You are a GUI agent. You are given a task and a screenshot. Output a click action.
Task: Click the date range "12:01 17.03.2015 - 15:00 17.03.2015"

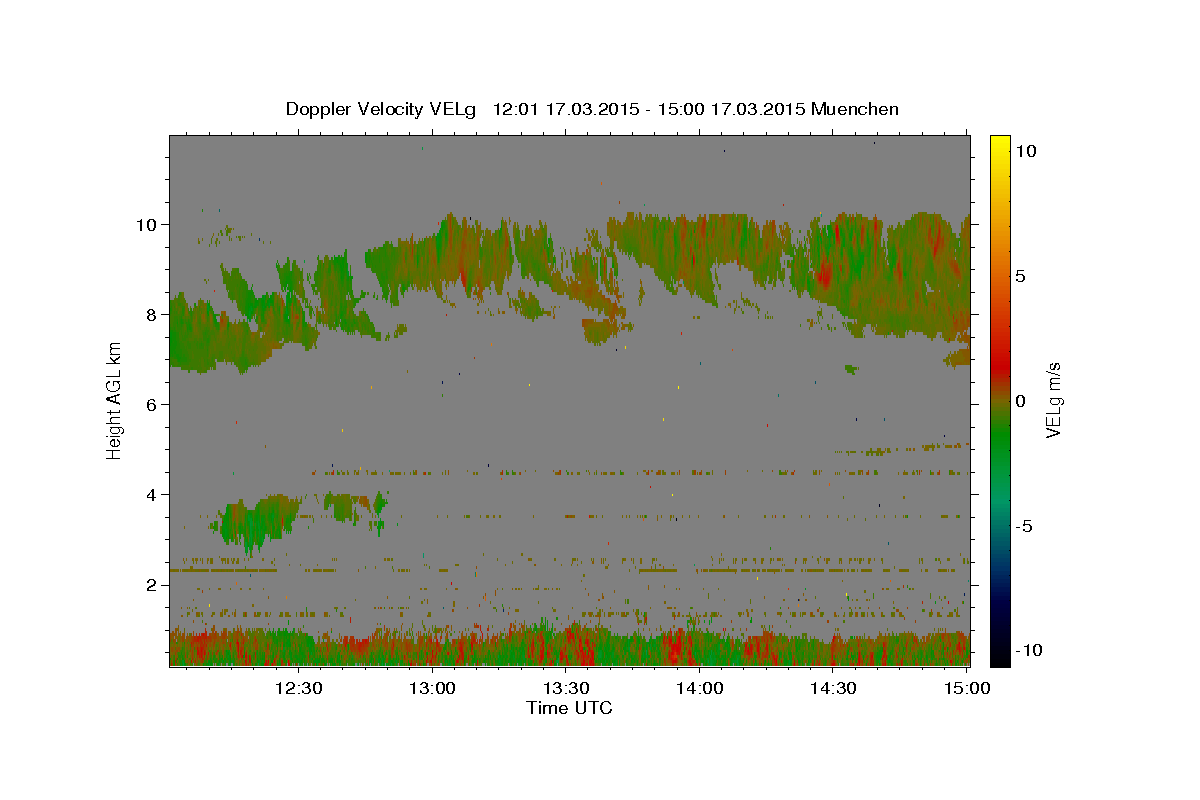[x=649, y=109]
